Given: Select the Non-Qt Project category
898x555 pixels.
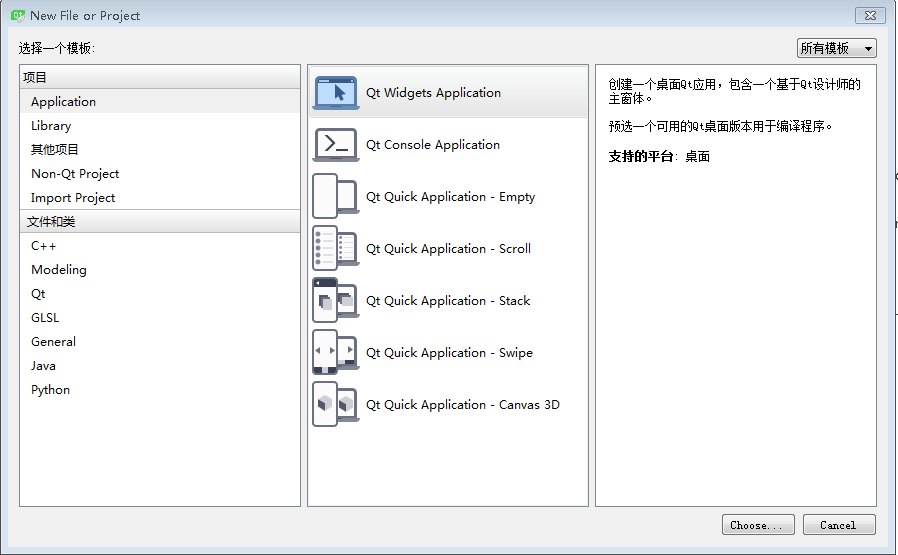Looking at the screenshot, I should click(x=160, y=174).
